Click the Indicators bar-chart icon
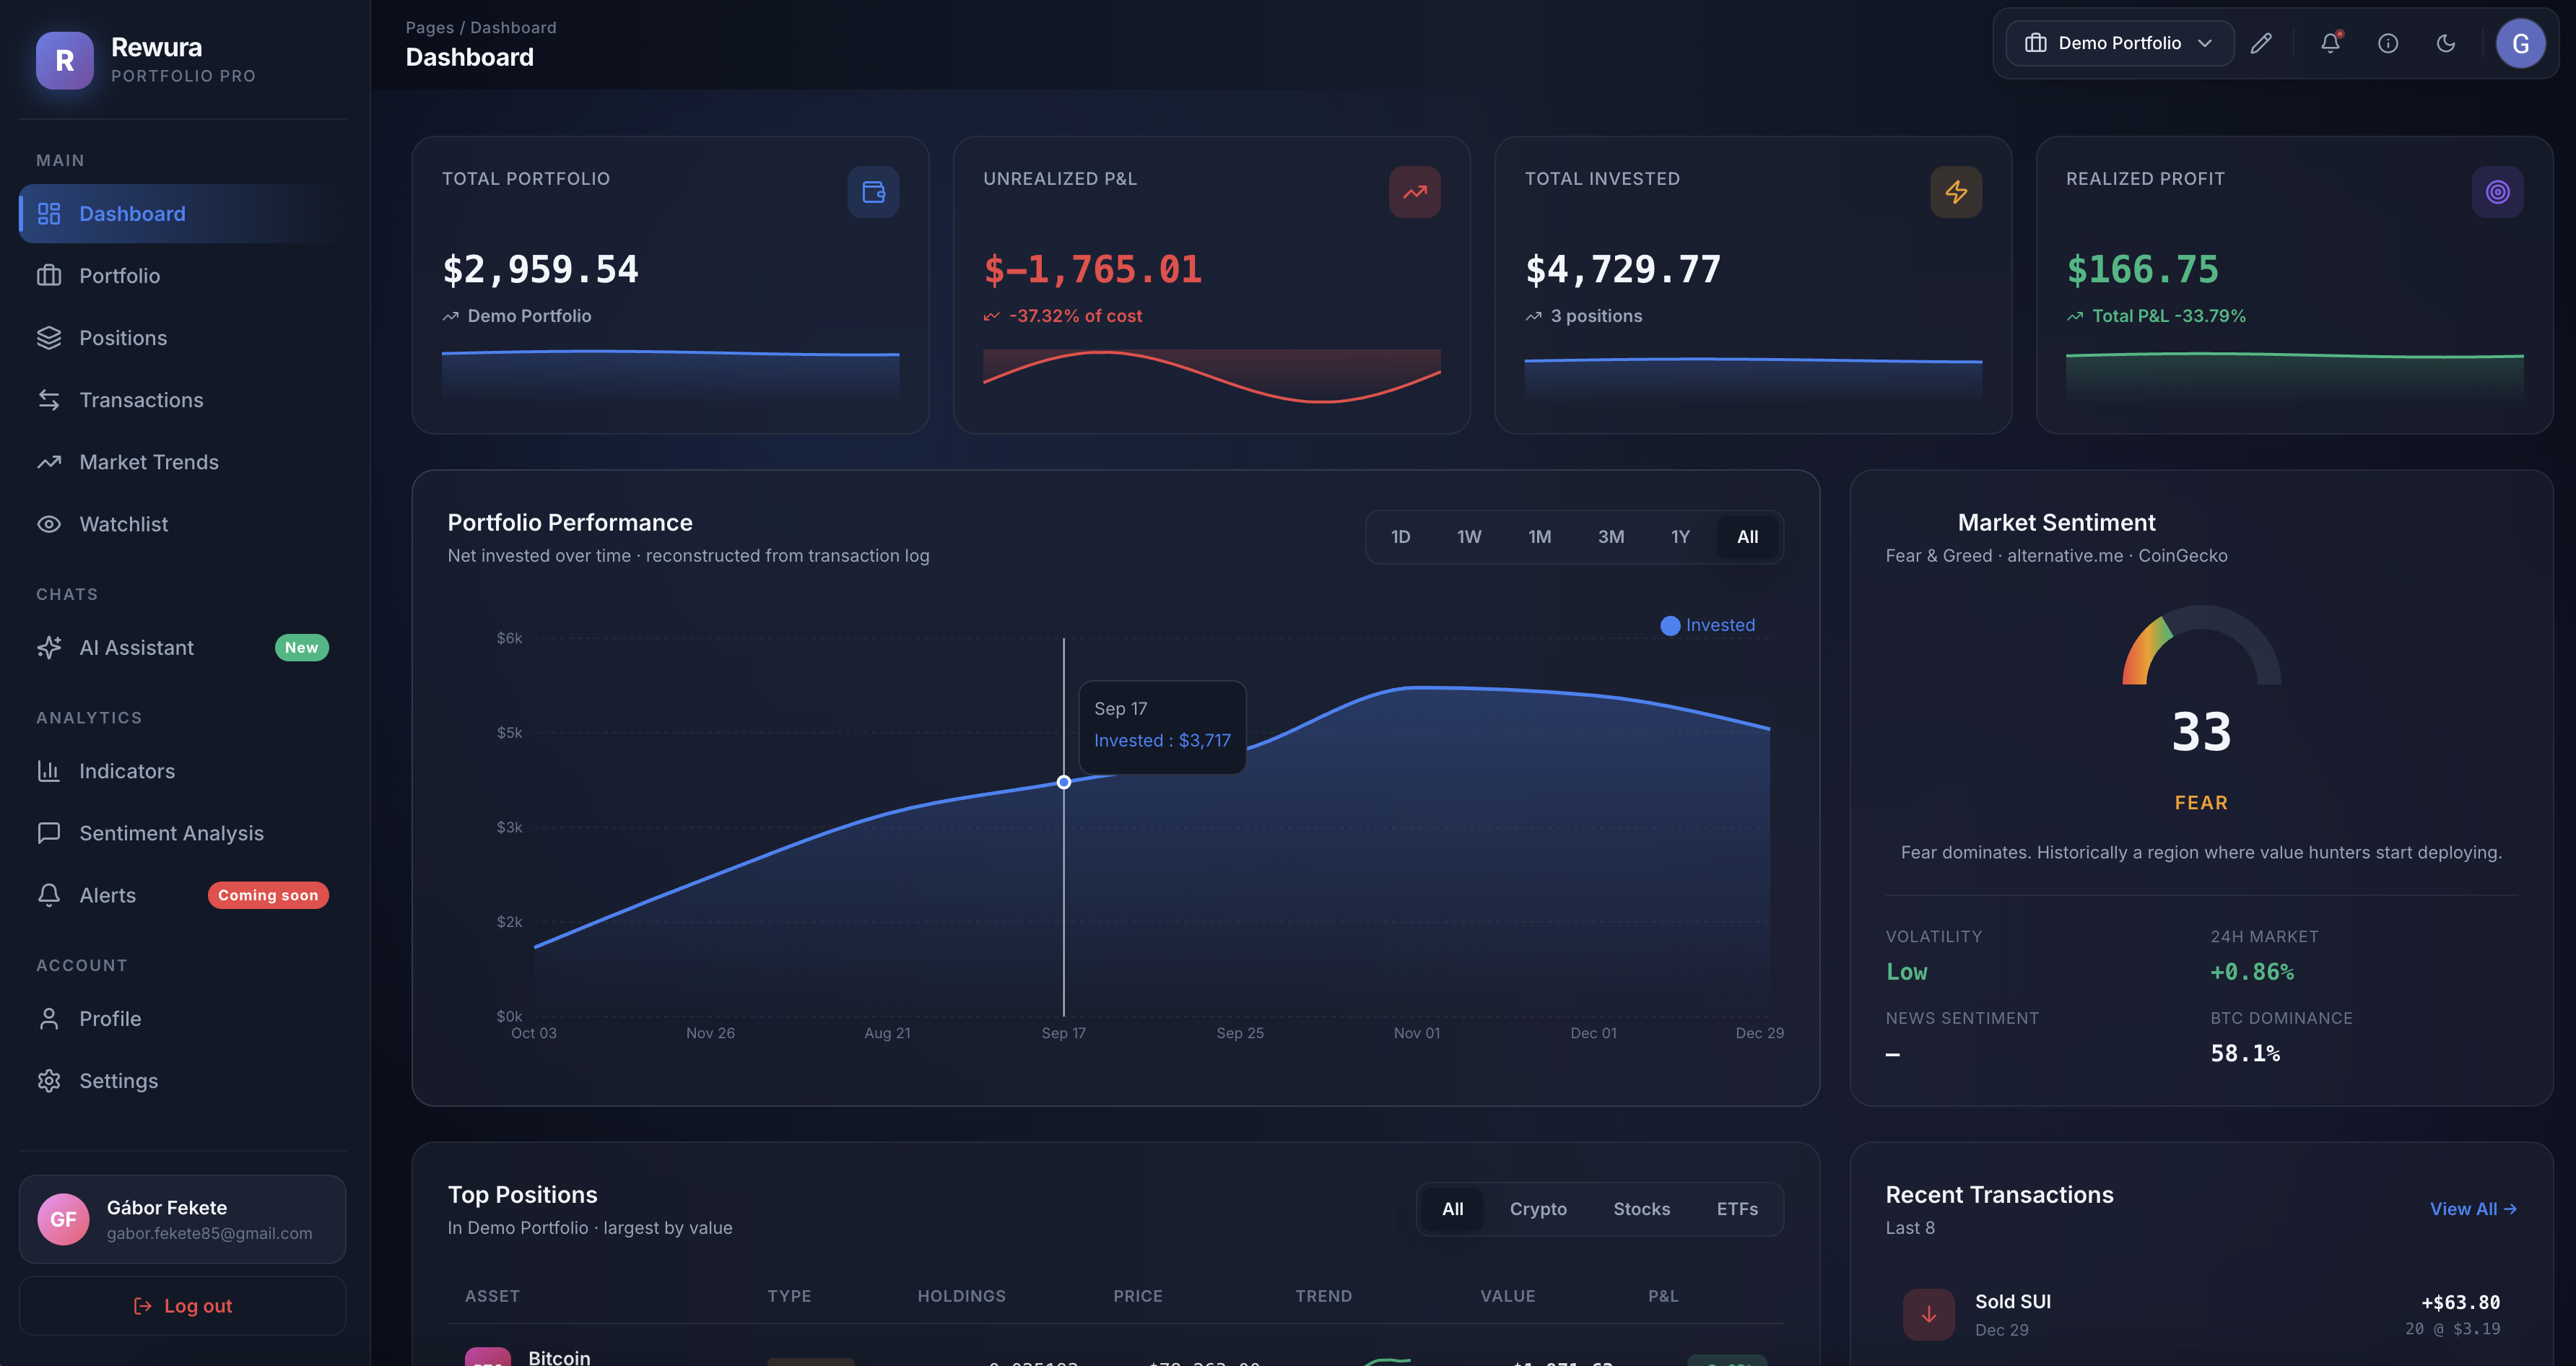 (x=49, y=771)
